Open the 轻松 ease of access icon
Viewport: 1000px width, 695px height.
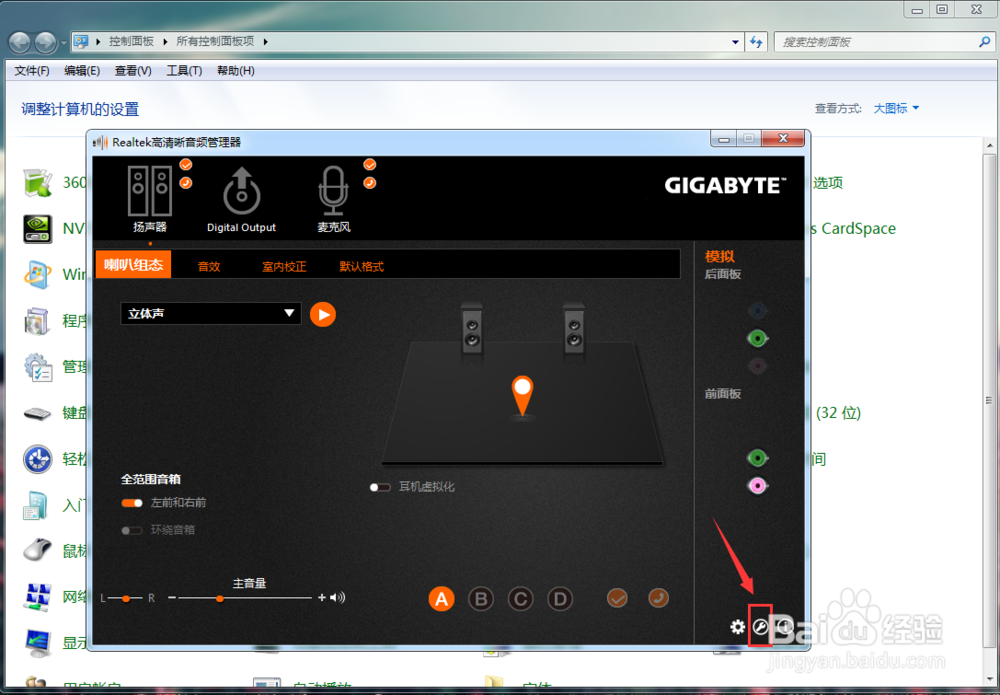(x=38, y=459)
